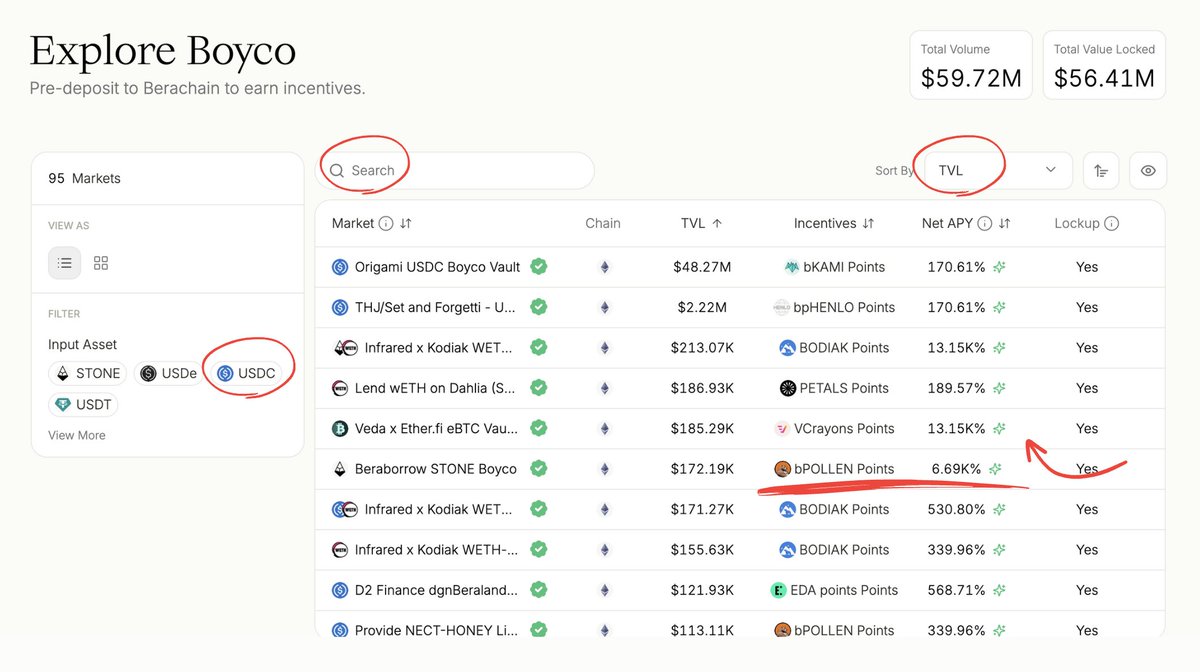Screen dimensions: 1200x672
Task: Click the Total Volume stat card
Action: [972, 65]
